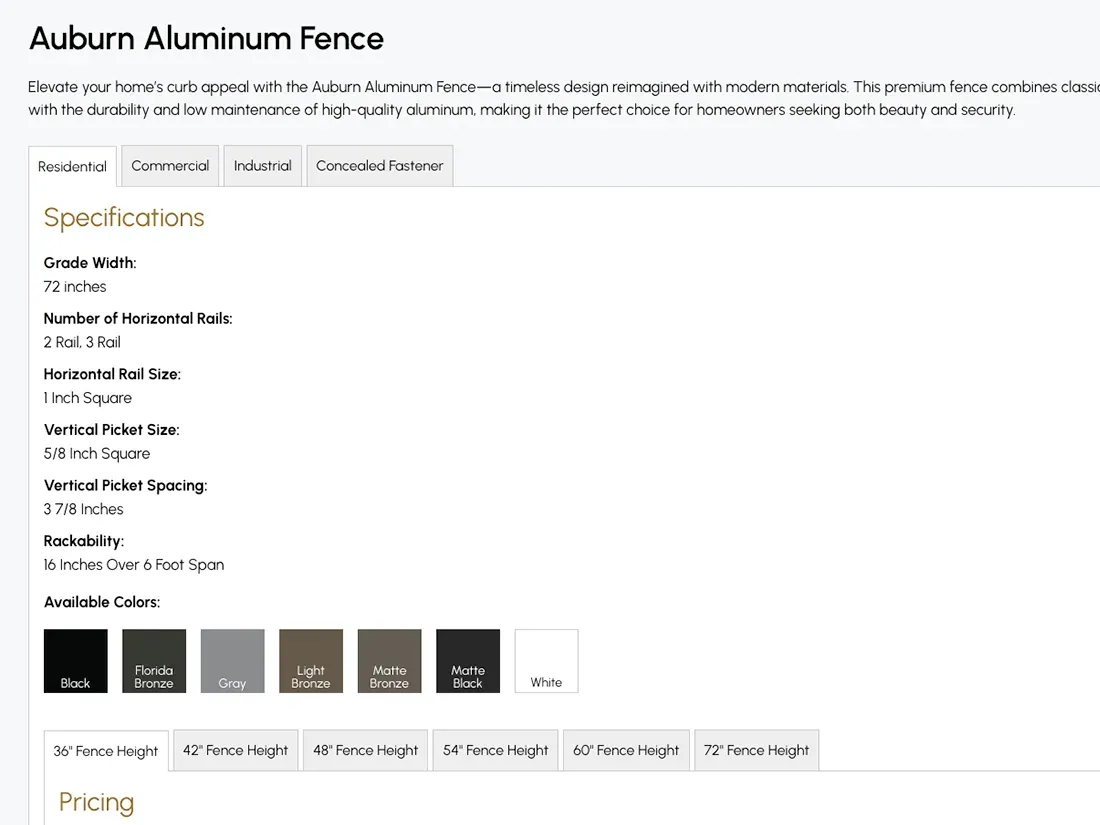Choose the Florida Bronze color swatch
Viewport: 1100px width, 825px height.
(x=154, y=661)
